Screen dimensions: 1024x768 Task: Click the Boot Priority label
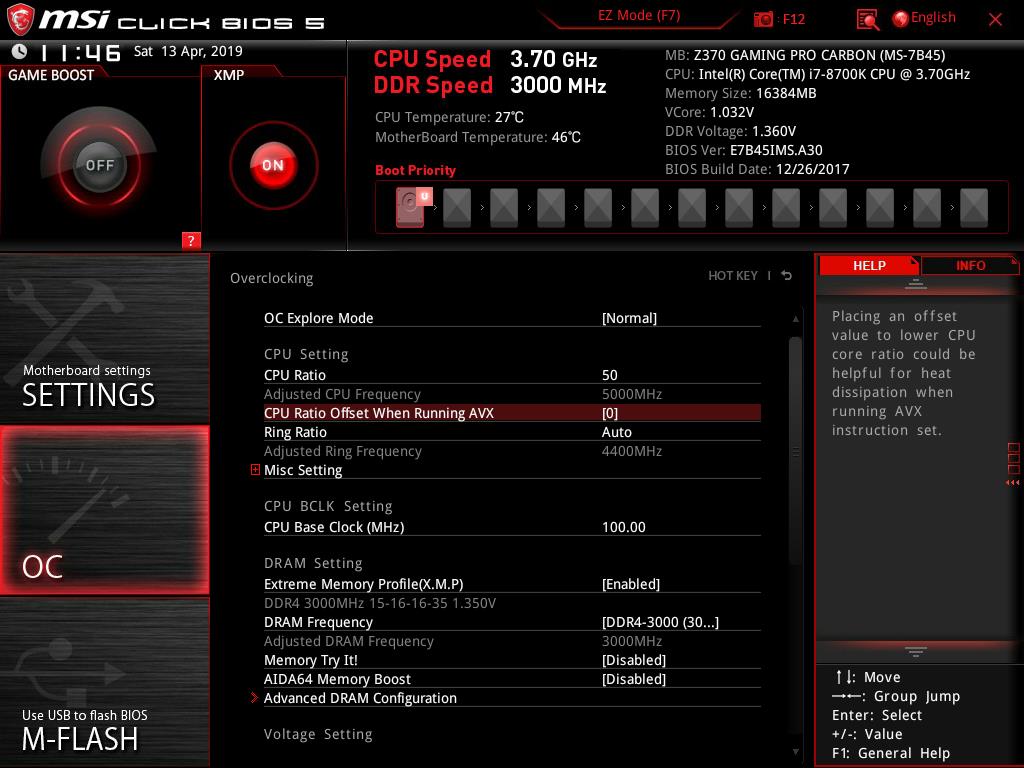coord(415,170)
